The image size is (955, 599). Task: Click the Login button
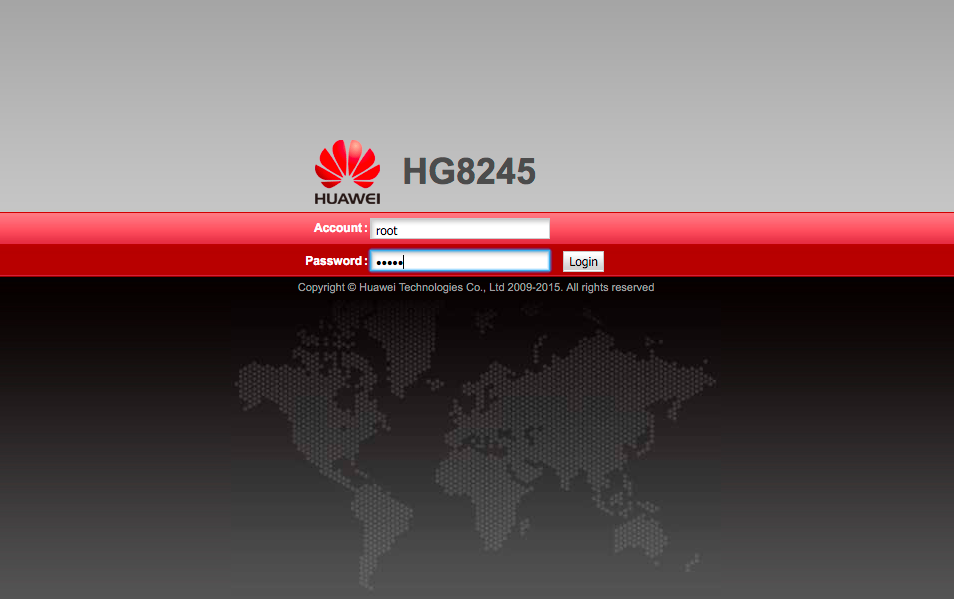583,261
